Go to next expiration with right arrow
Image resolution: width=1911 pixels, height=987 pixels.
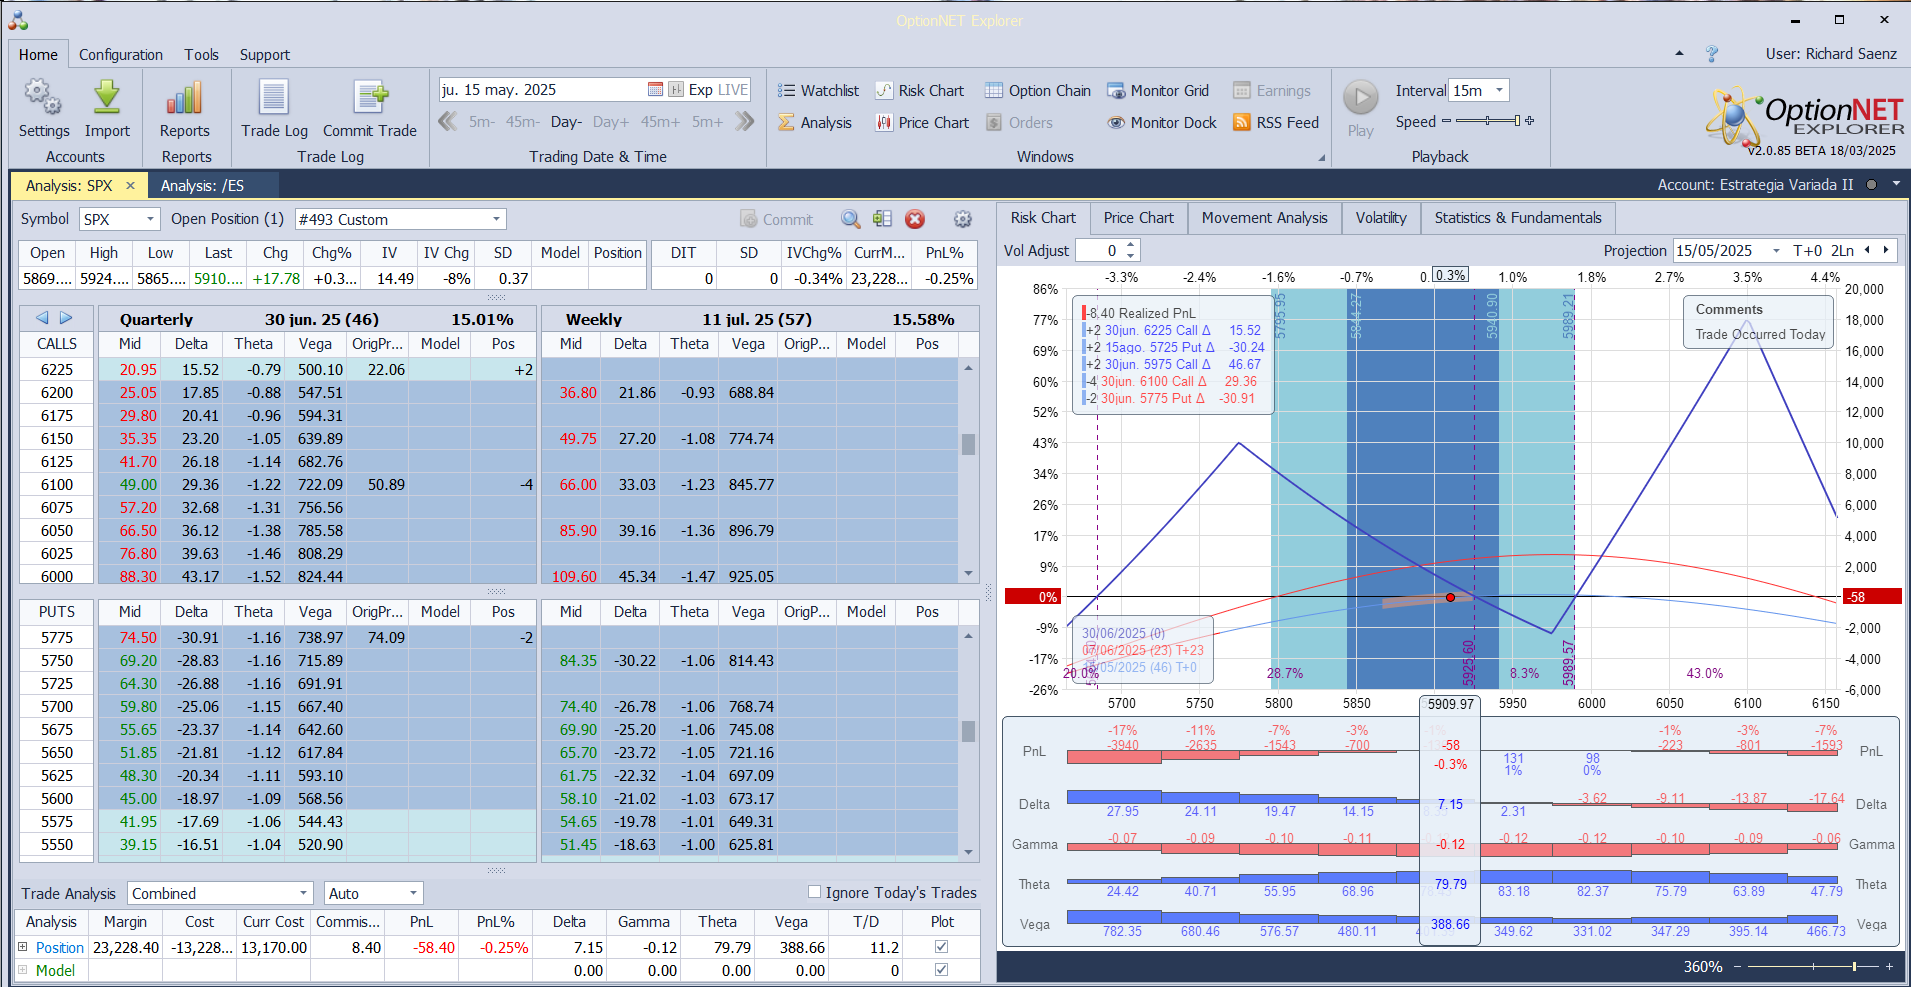click(66, 318)
